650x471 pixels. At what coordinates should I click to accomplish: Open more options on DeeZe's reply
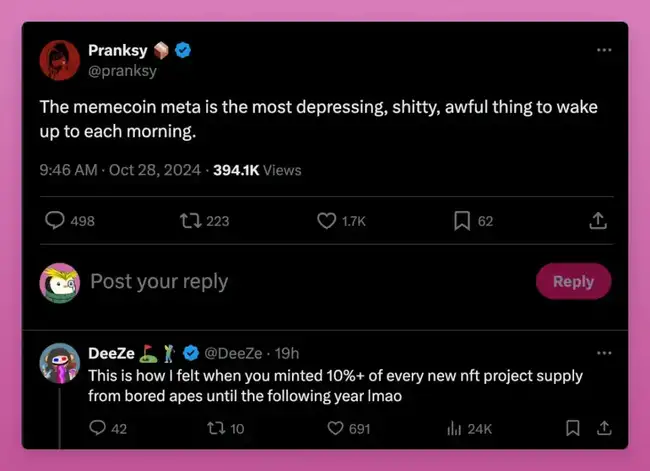click(x=604, y=353)
